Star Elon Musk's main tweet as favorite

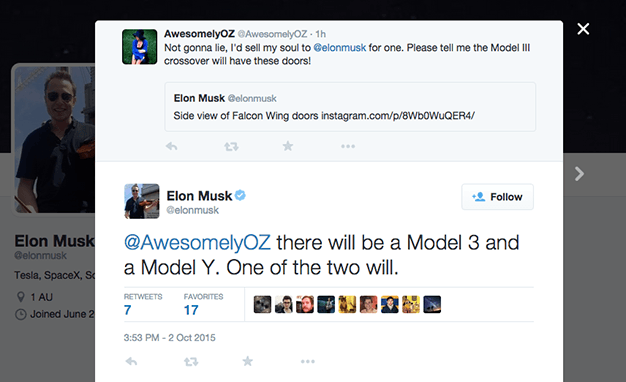coord(248,361)
